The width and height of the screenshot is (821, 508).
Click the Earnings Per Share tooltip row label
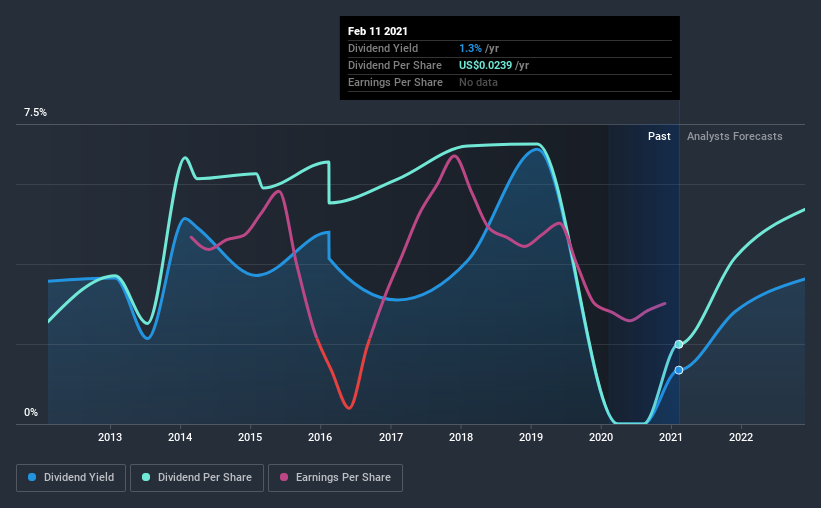point(395,82)
